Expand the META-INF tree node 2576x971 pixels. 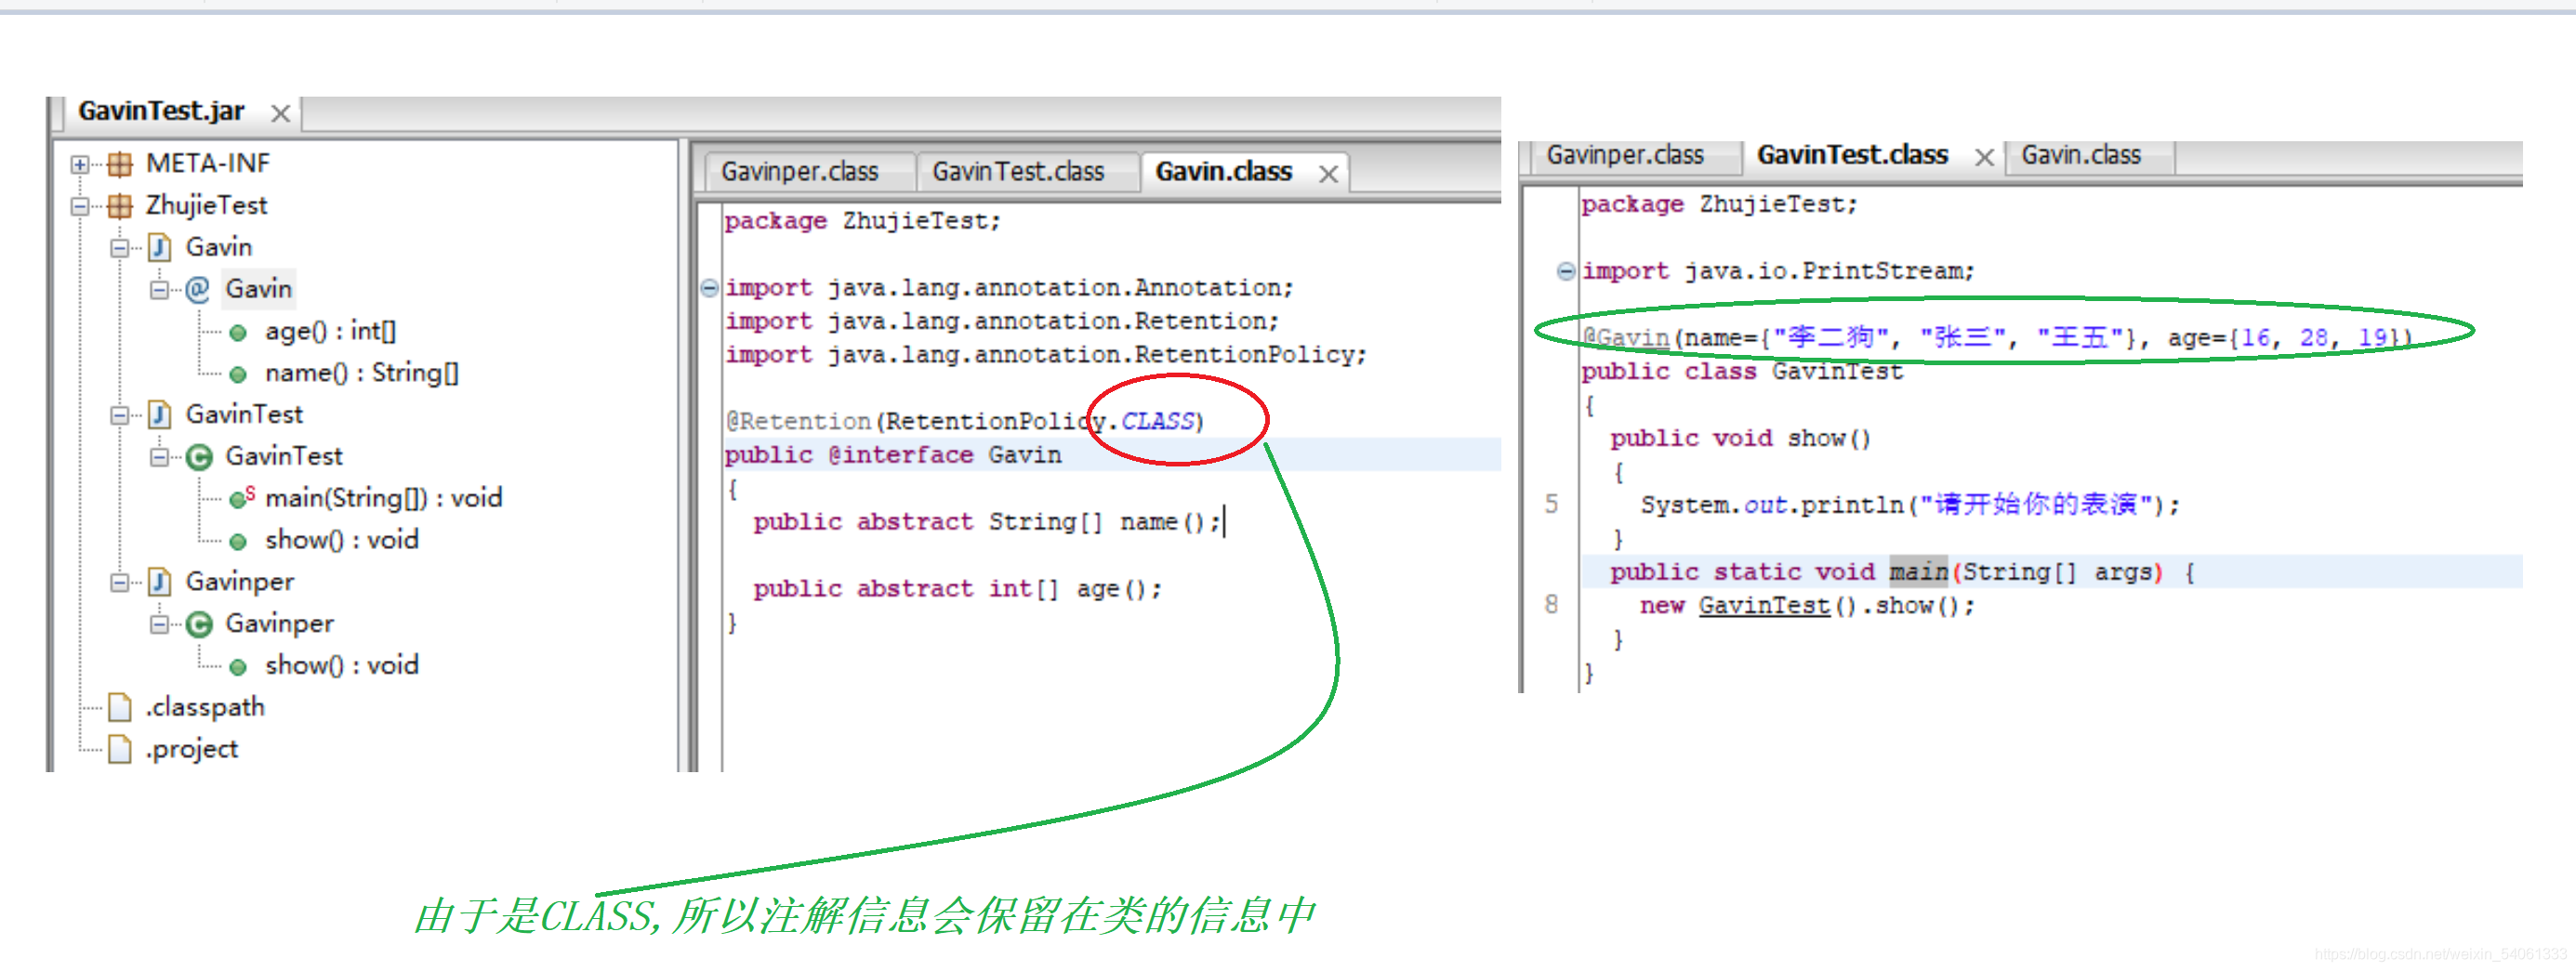80,164
